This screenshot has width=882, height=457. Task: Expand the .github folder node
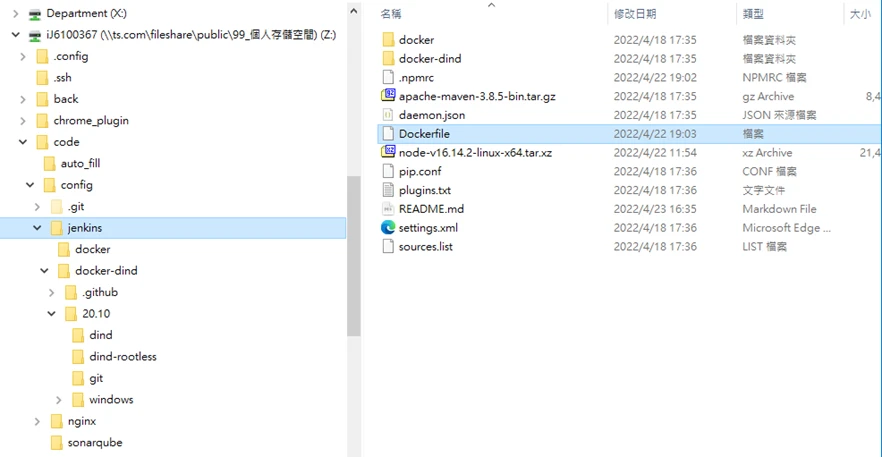pos(52,293)
